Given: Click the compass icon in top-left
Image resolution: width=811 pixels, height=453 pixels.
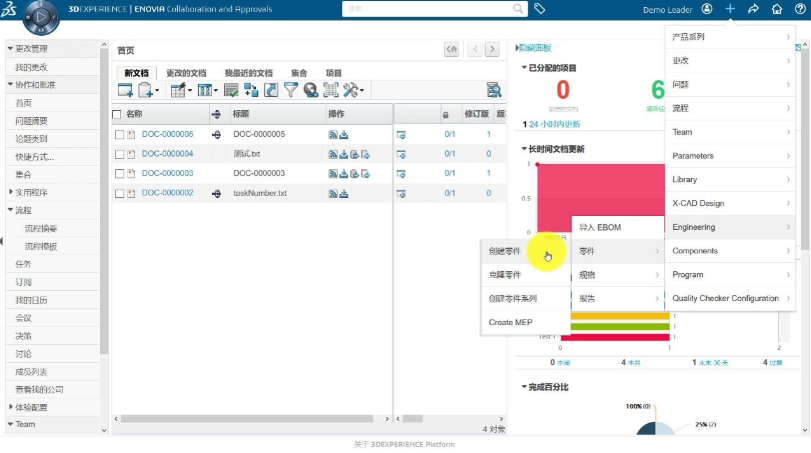Looking at the screenshot, I should pos(41,17).
